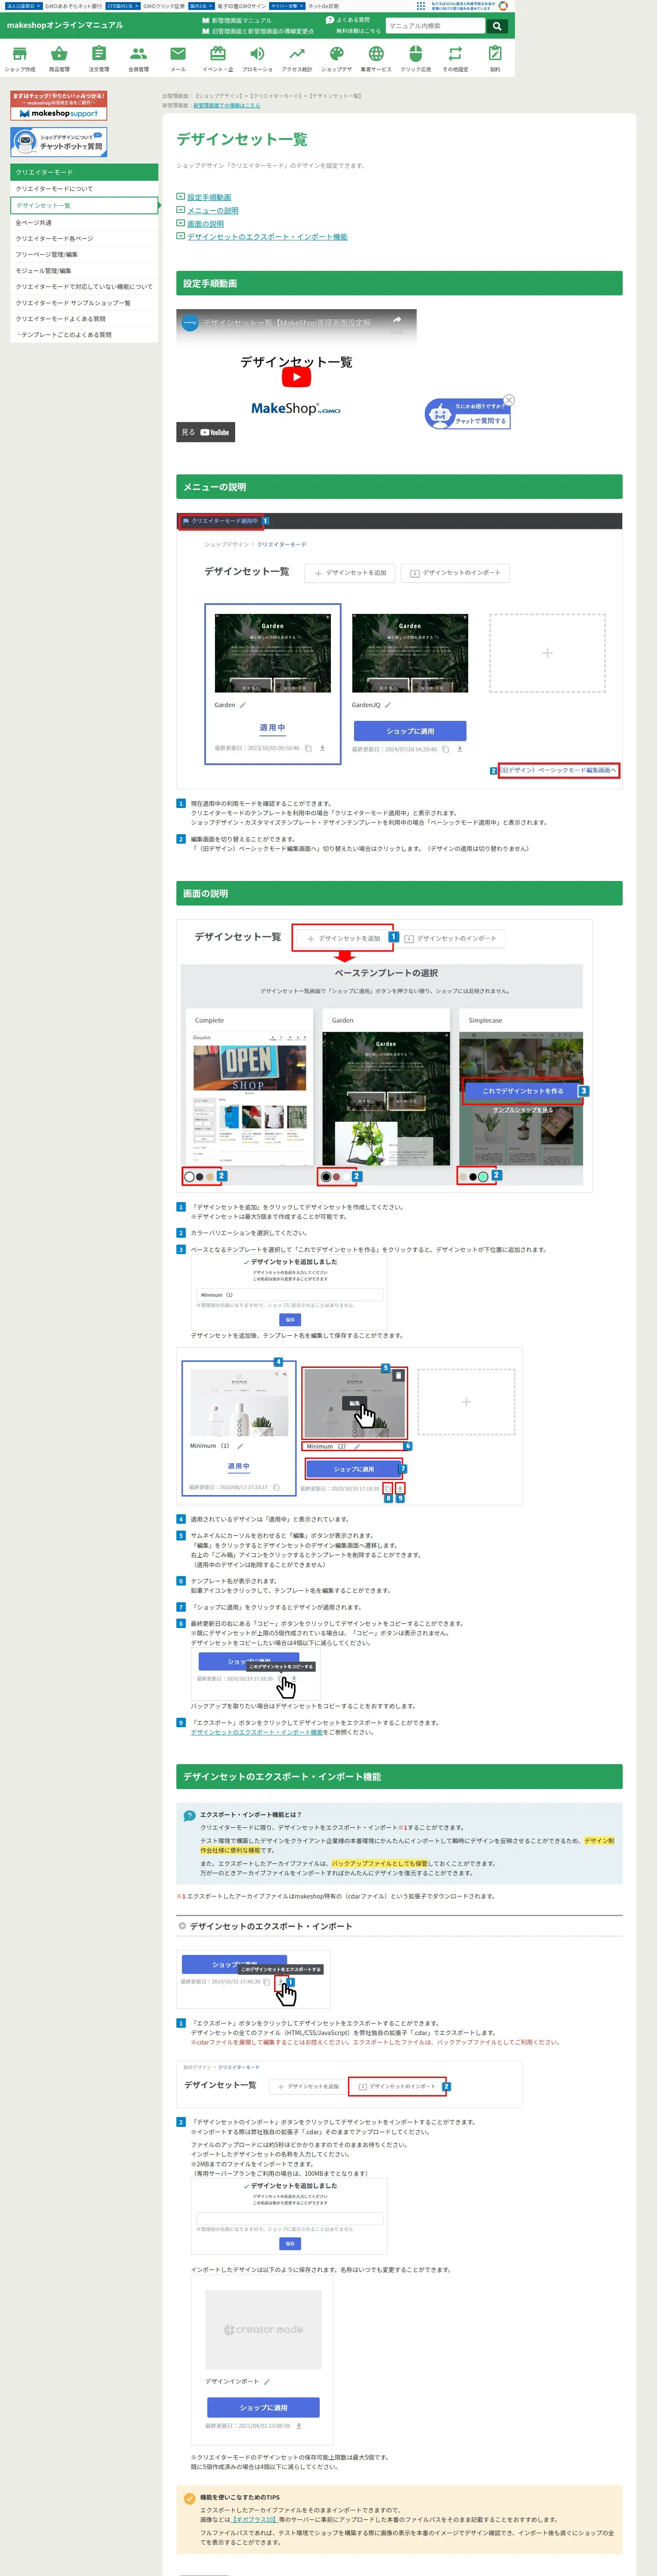Play the デザインセット一覧 YouTube video

click(x=296, y=377)
